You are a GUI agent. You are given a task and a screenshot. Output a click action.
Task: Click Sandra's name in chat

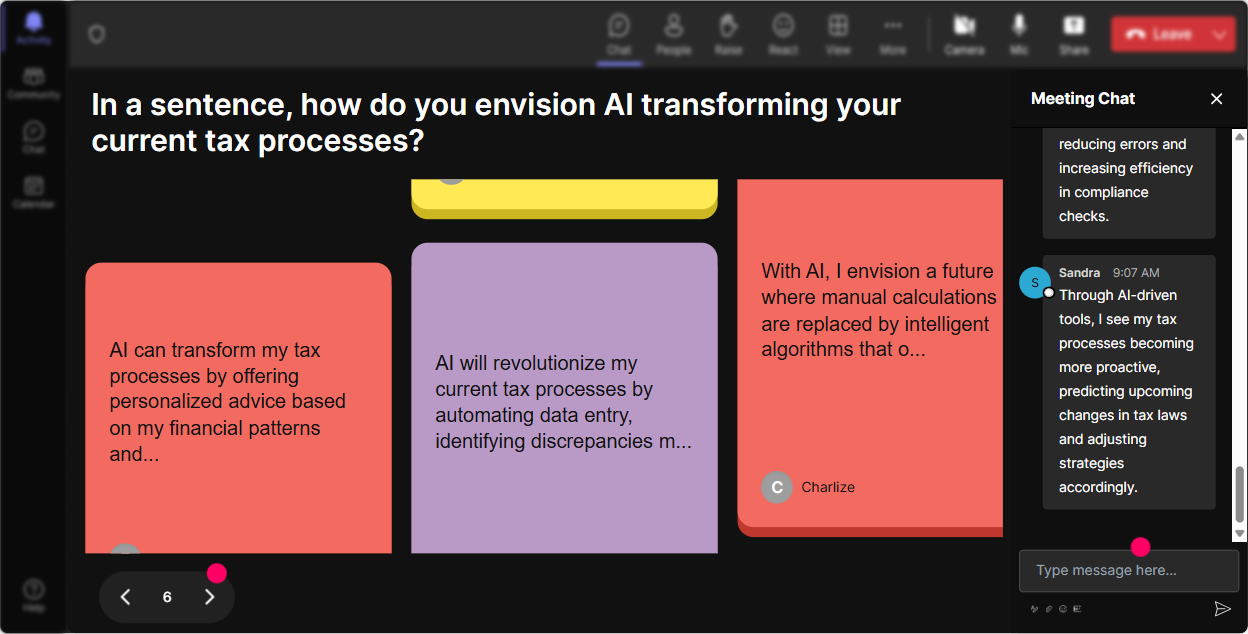coord(1080,272)
